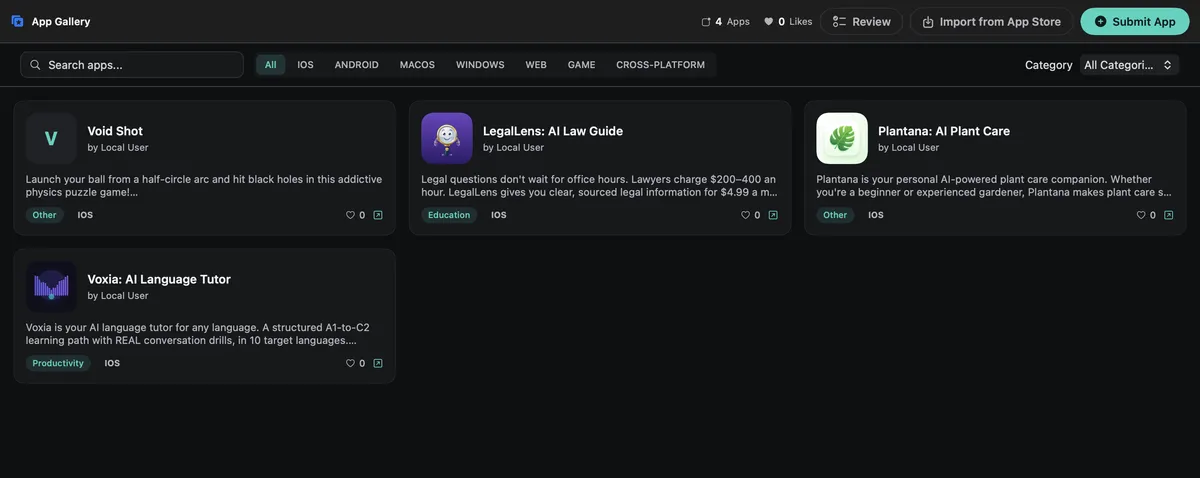The height and width of the screenshot is (478, 1200).
Task: Click the Category label text
Action: [x=1049, y=64]
